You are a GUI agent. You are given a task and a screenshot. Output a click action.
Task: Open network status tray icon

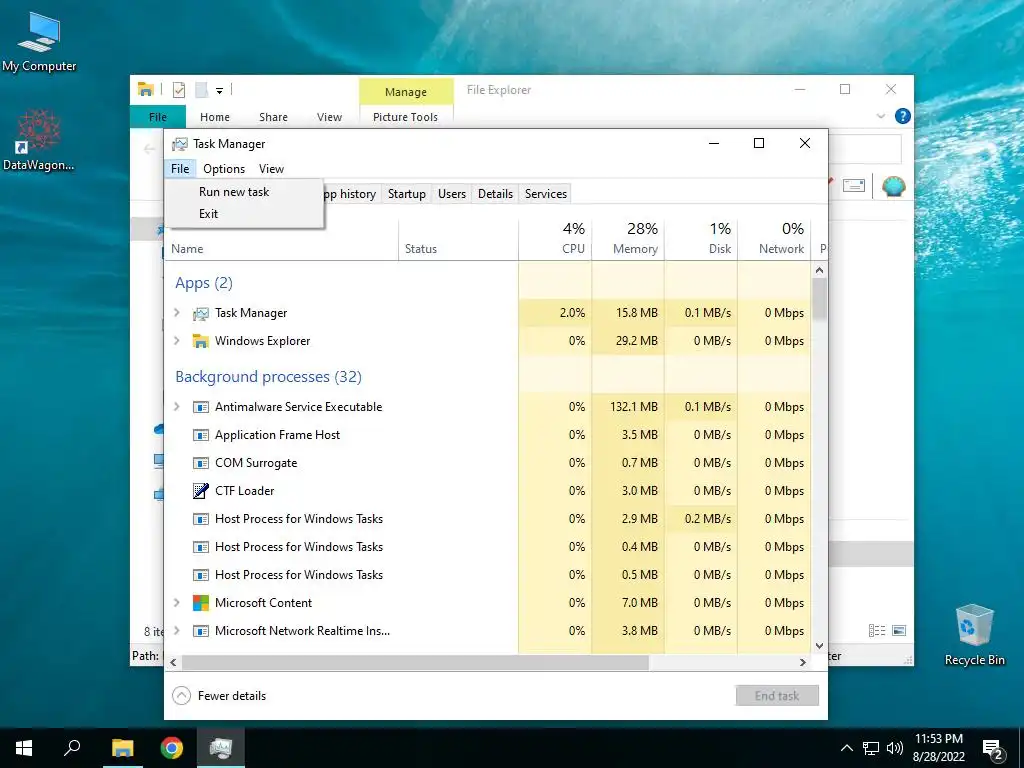tap(871, 748)
